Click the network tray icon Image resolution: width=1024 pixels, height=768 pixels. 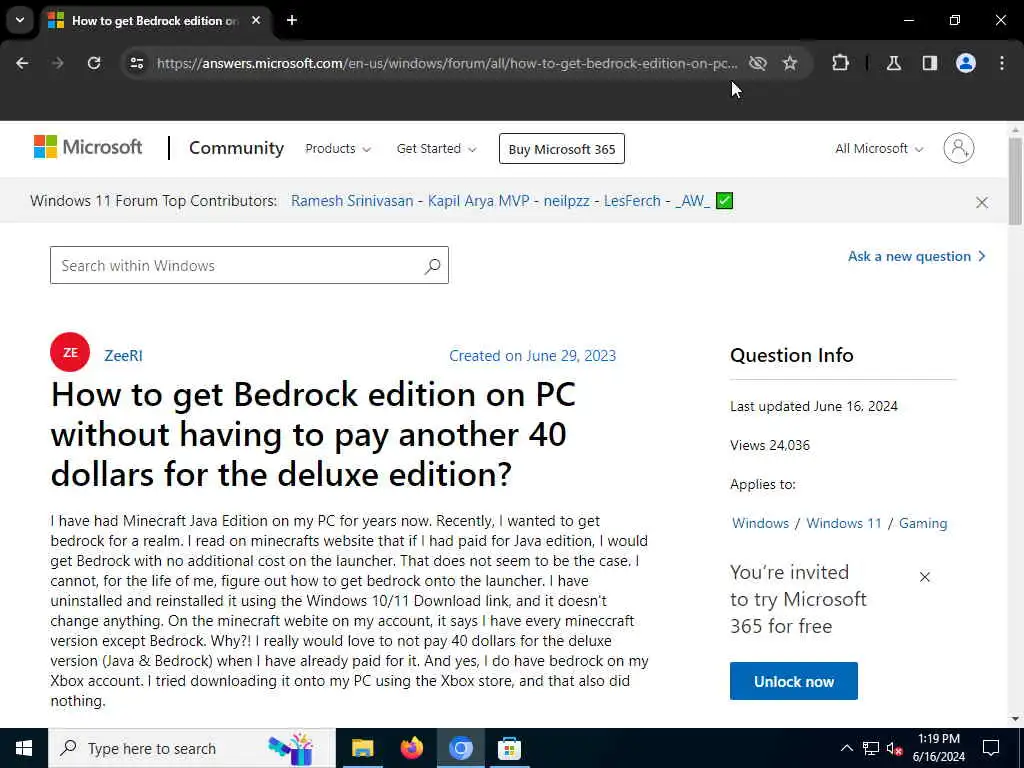(871, 748)
